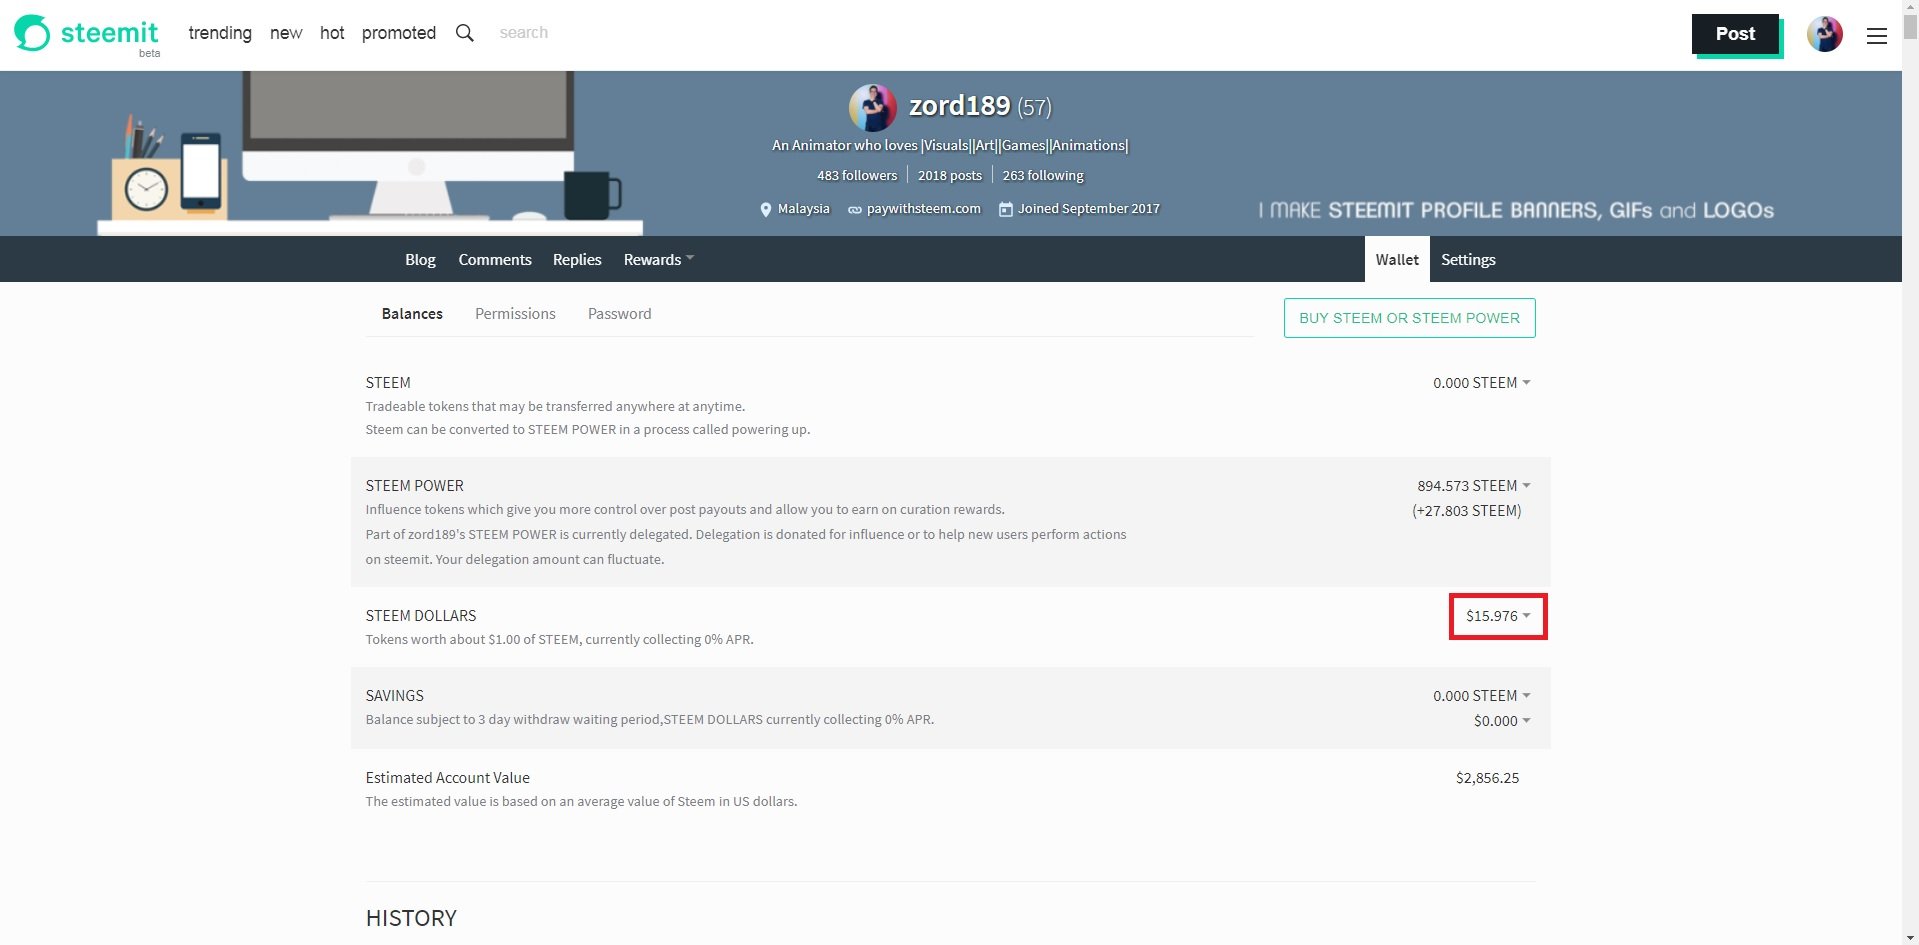Click the Joined September 2017 text
The height and width of the screenshot is (945, 1919).
click(1089, 209)
